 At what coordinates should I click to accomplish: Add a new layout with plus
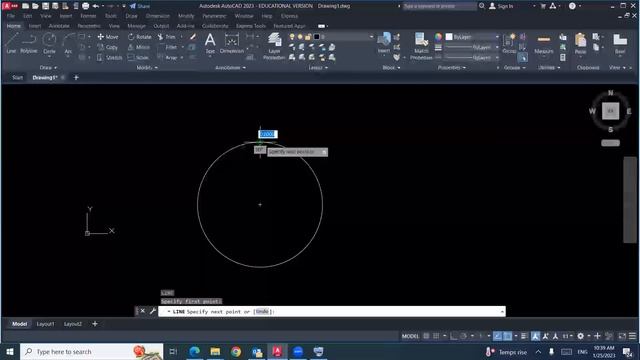[95, 324]
